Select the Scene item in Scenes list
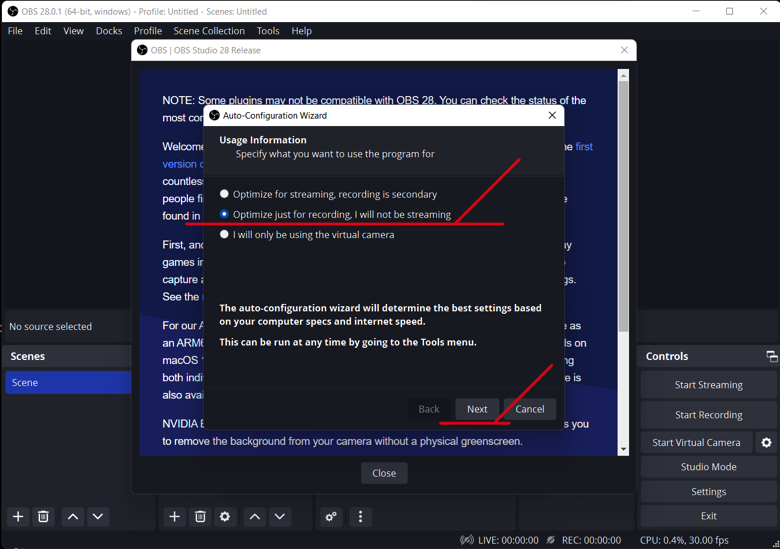The height and width of the screenshot is (549, 780). [x=68, y=382]
